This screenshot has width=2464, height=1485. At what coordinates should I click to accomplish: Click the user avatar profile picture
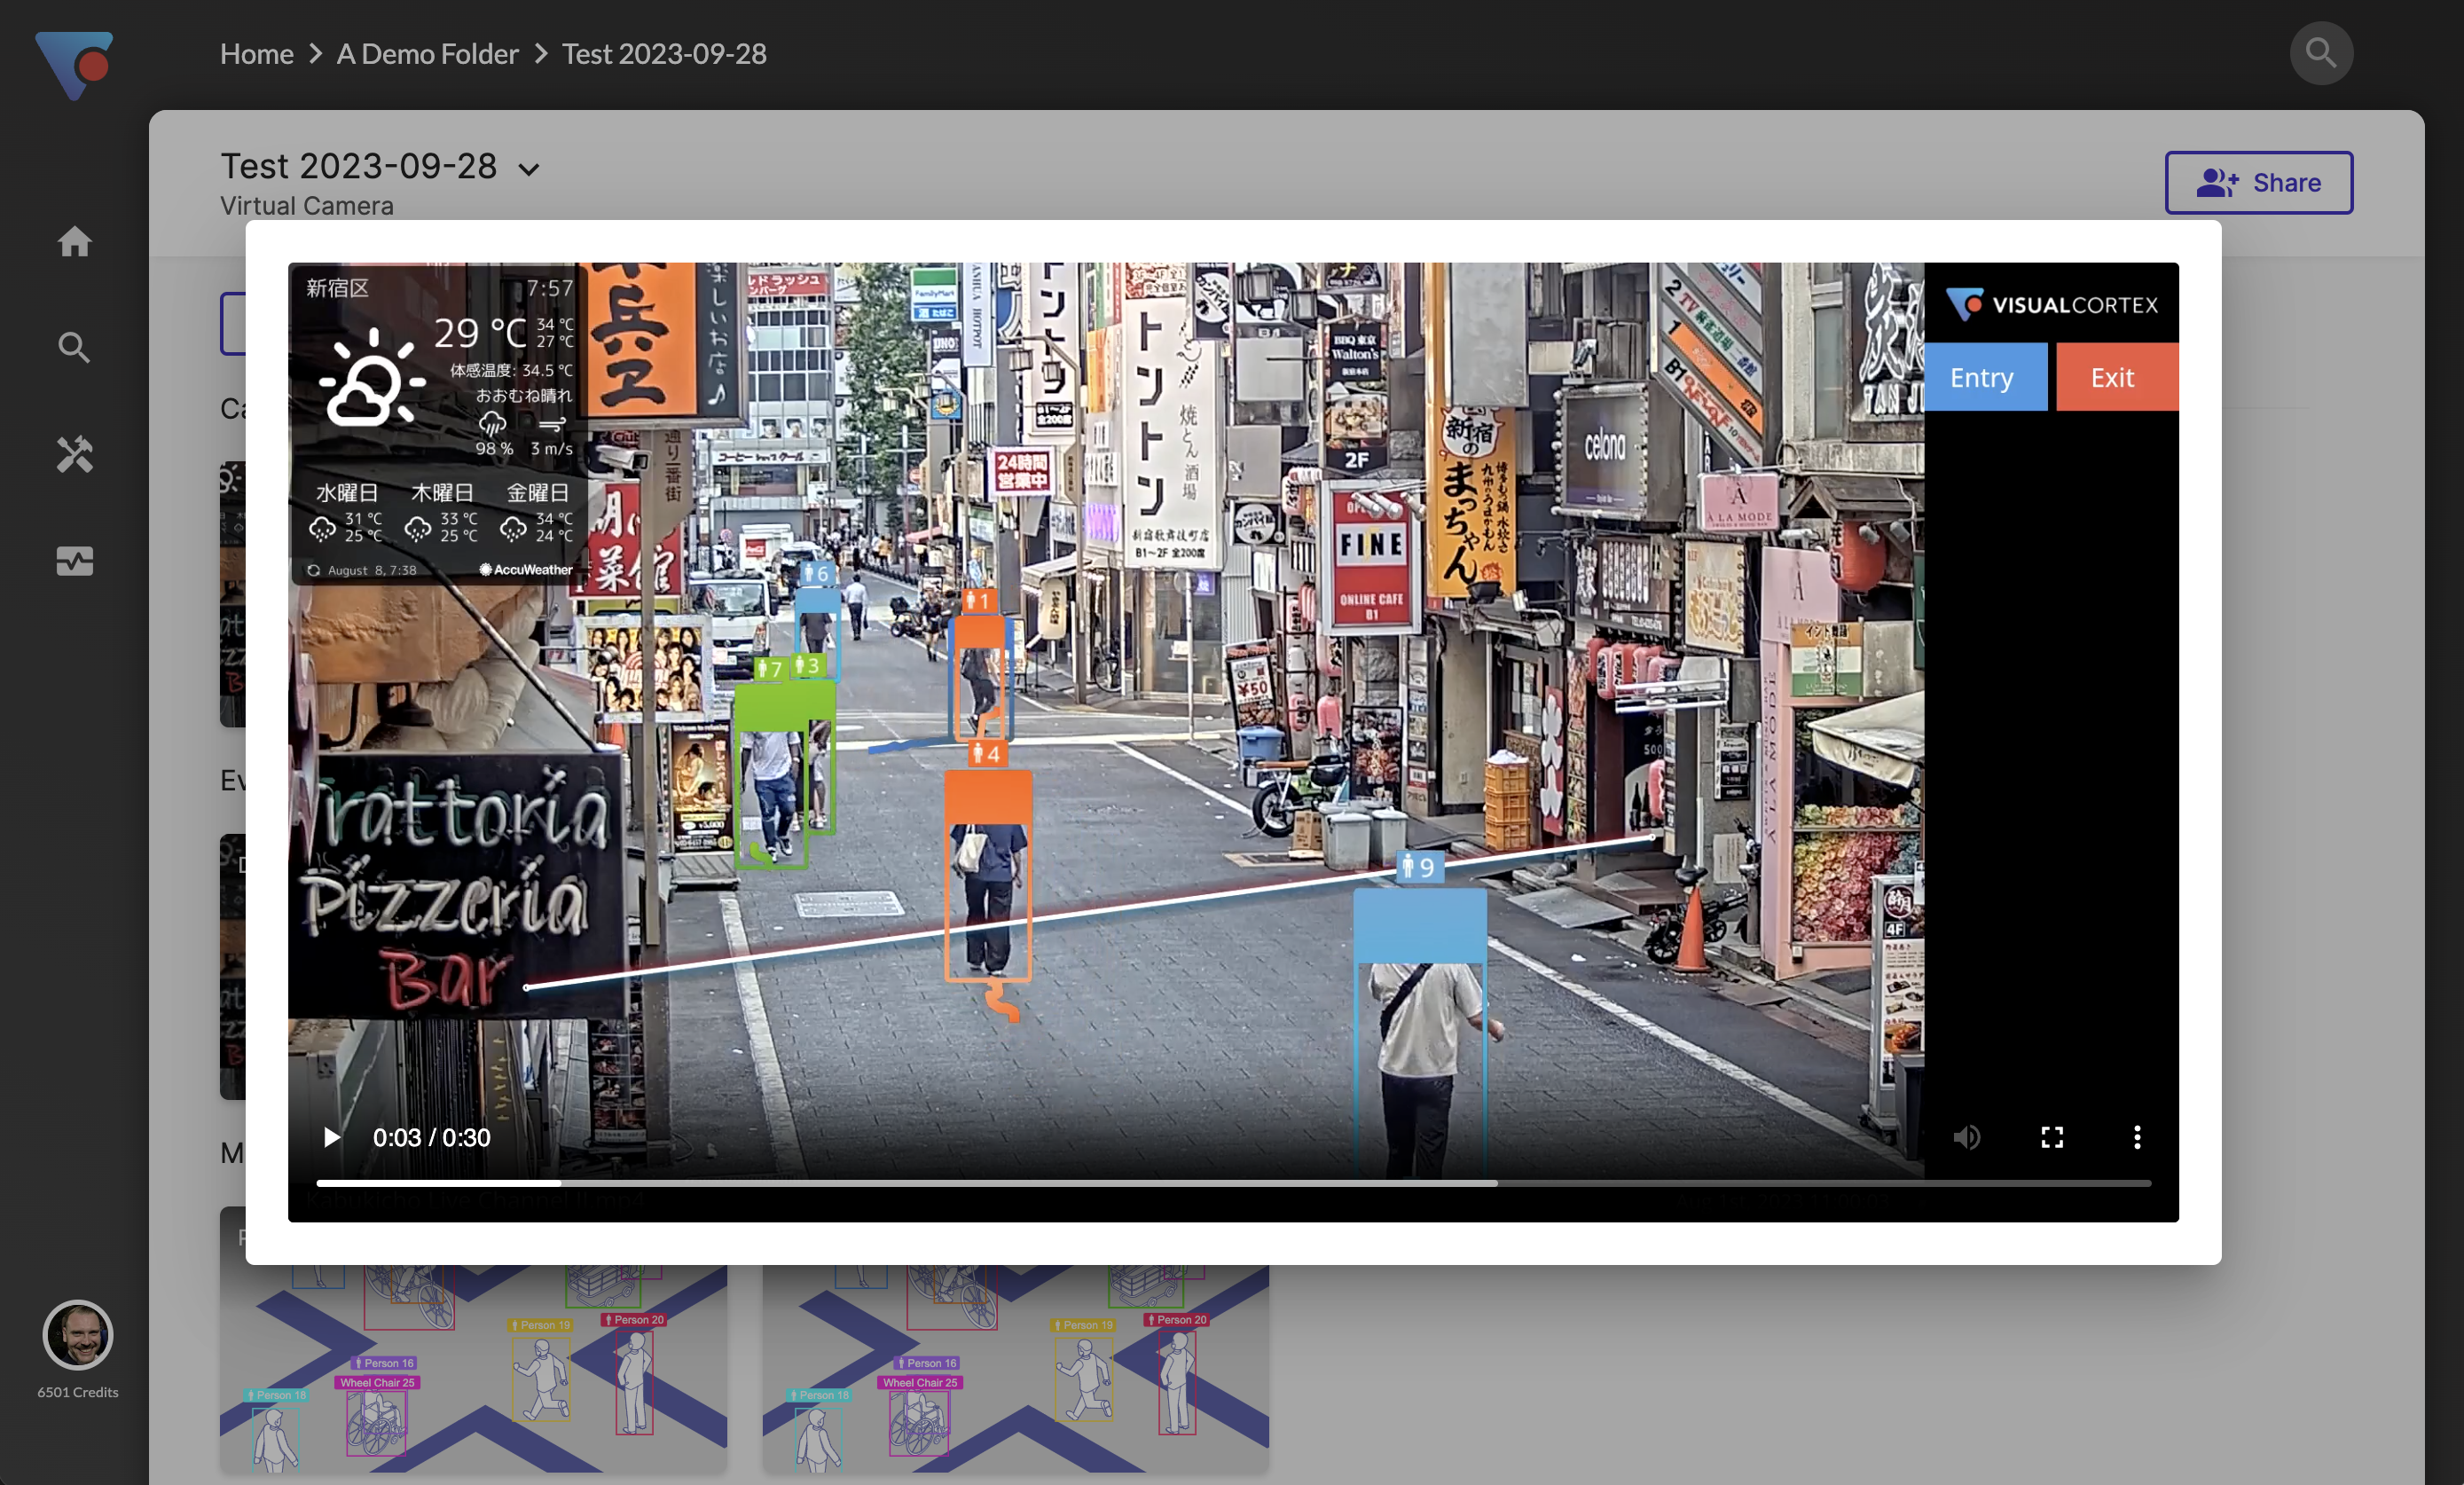(x=78, y=1334)
